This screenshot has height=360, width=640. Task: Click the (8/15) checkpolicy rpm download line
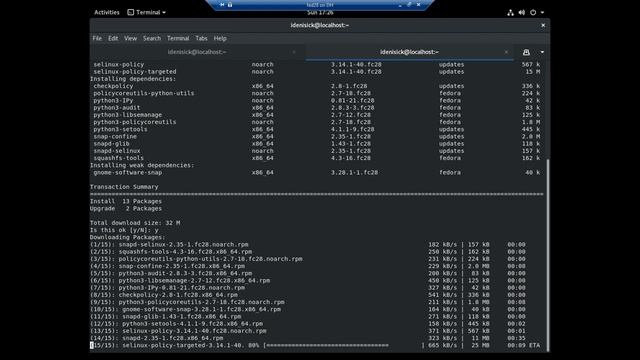point(308,295)
